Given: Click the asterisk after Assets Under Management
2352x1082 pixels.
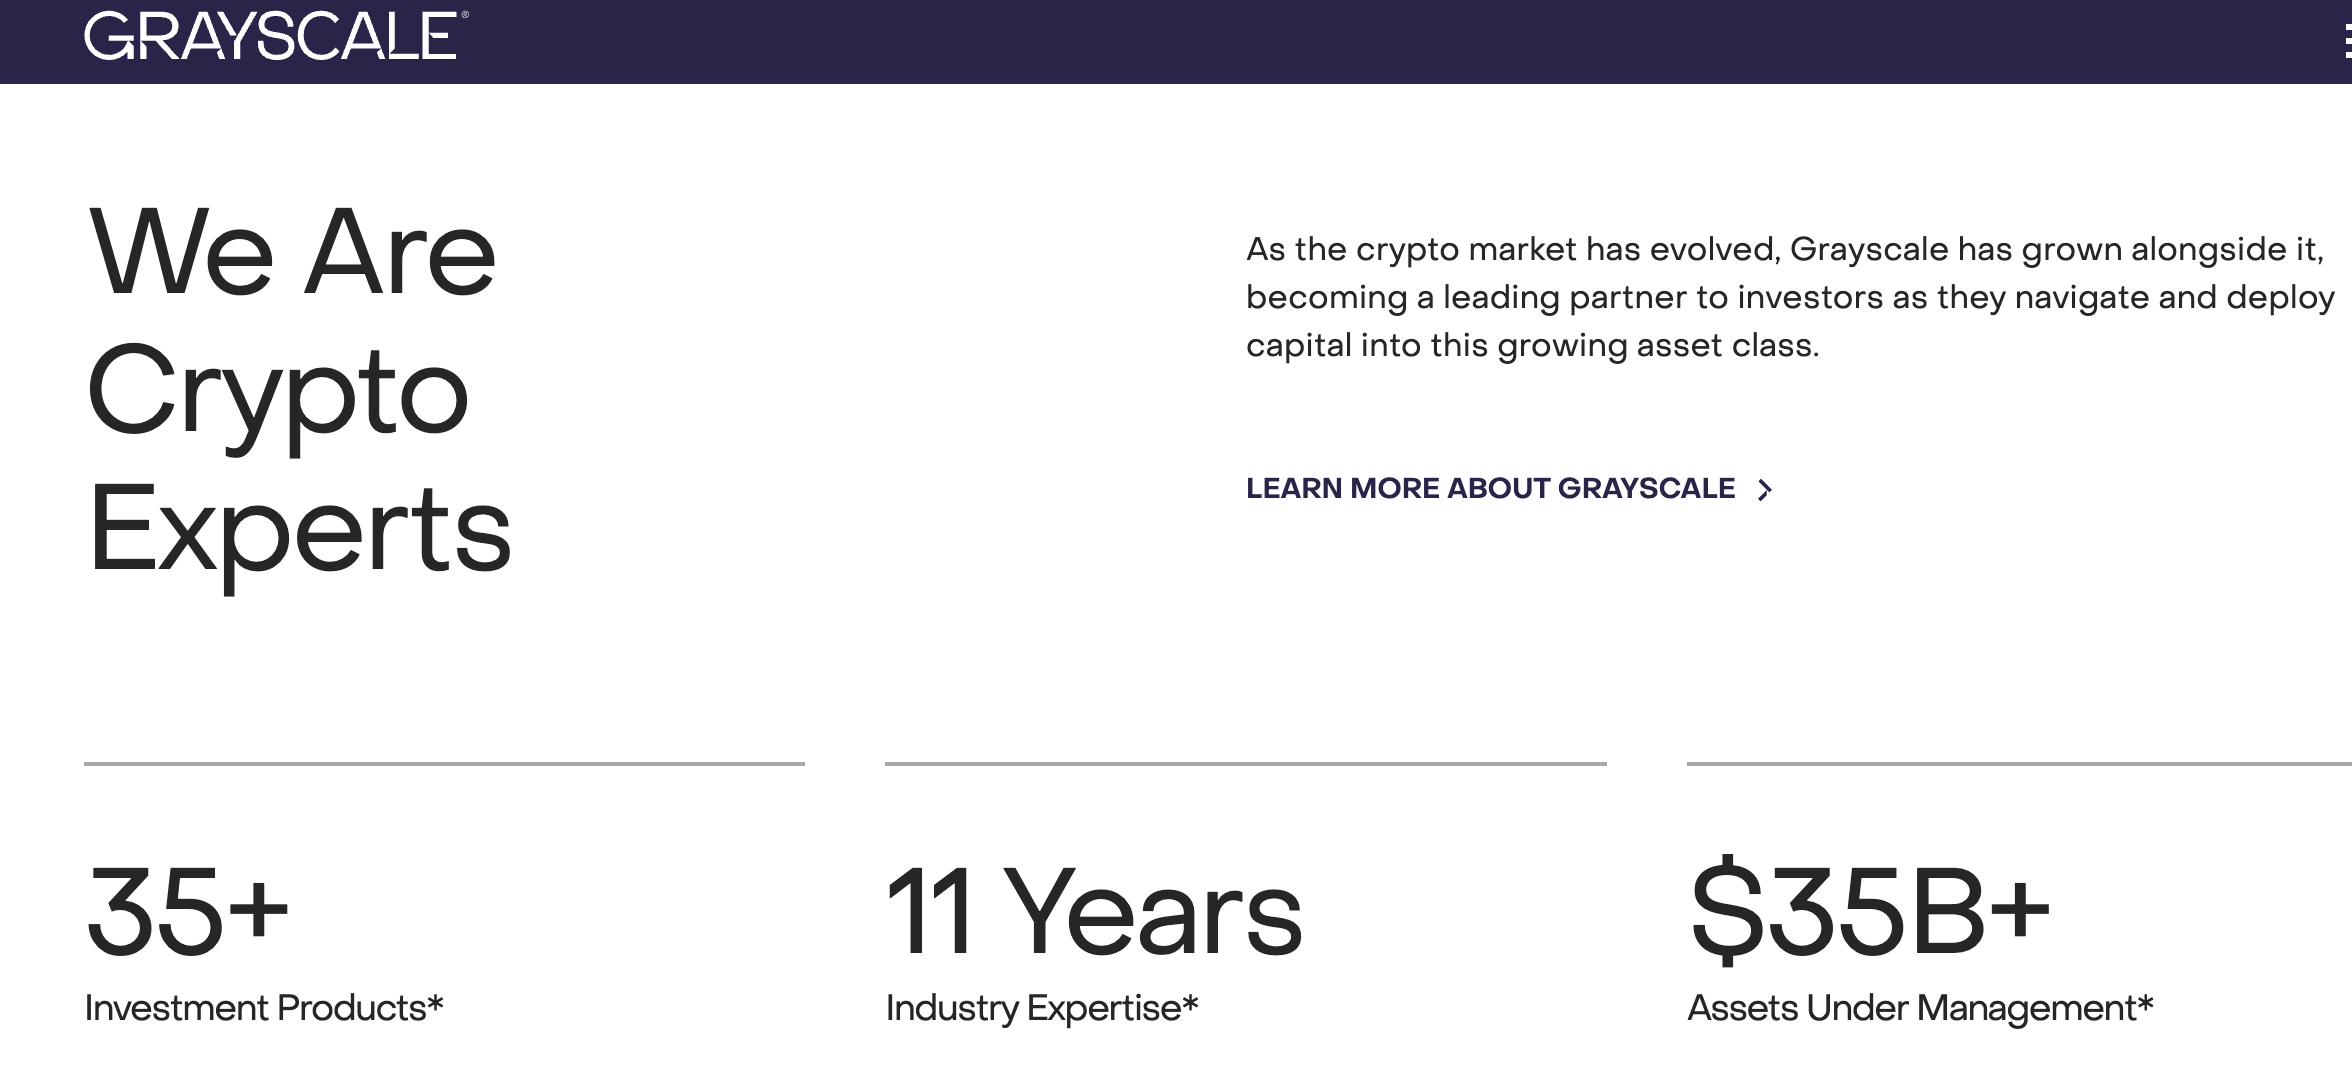Looking at the screenshot, I should 2146,1003.
